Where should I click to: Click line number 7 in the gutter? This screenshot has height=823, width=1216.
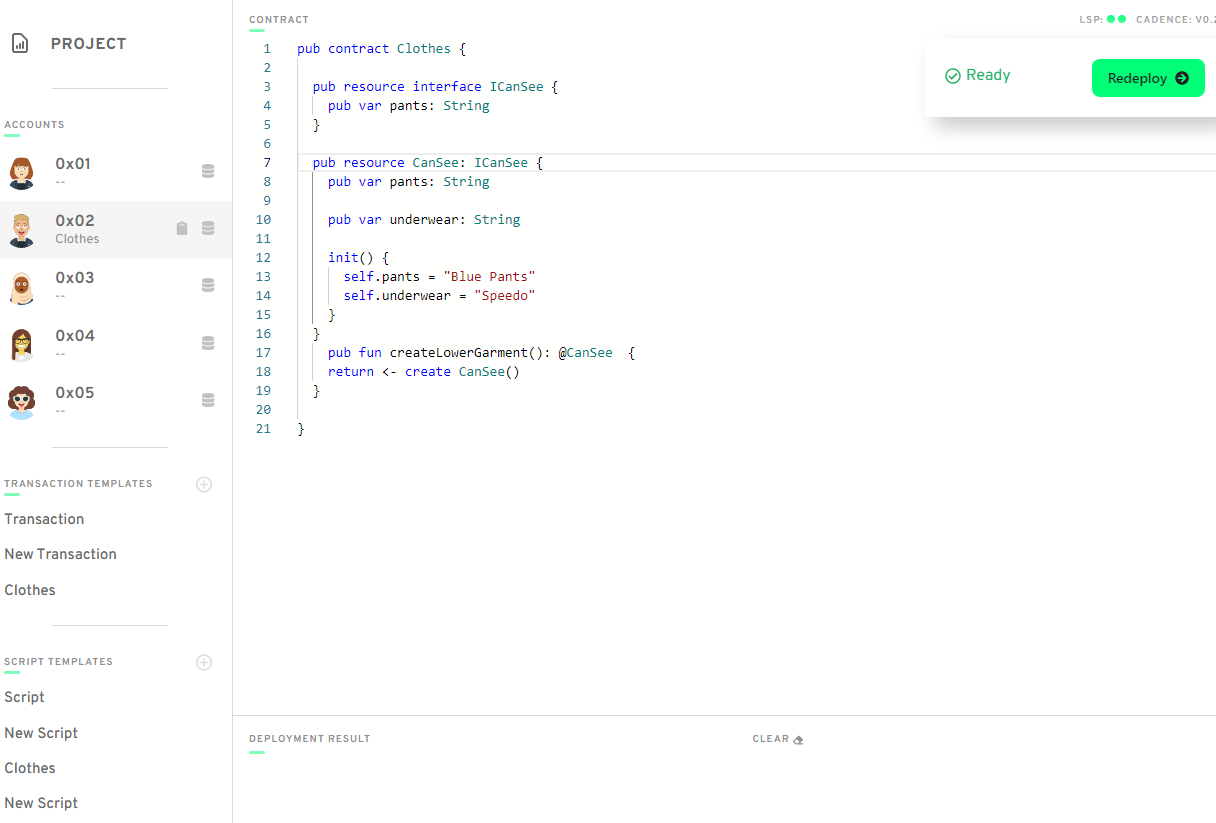click(267, 162)
